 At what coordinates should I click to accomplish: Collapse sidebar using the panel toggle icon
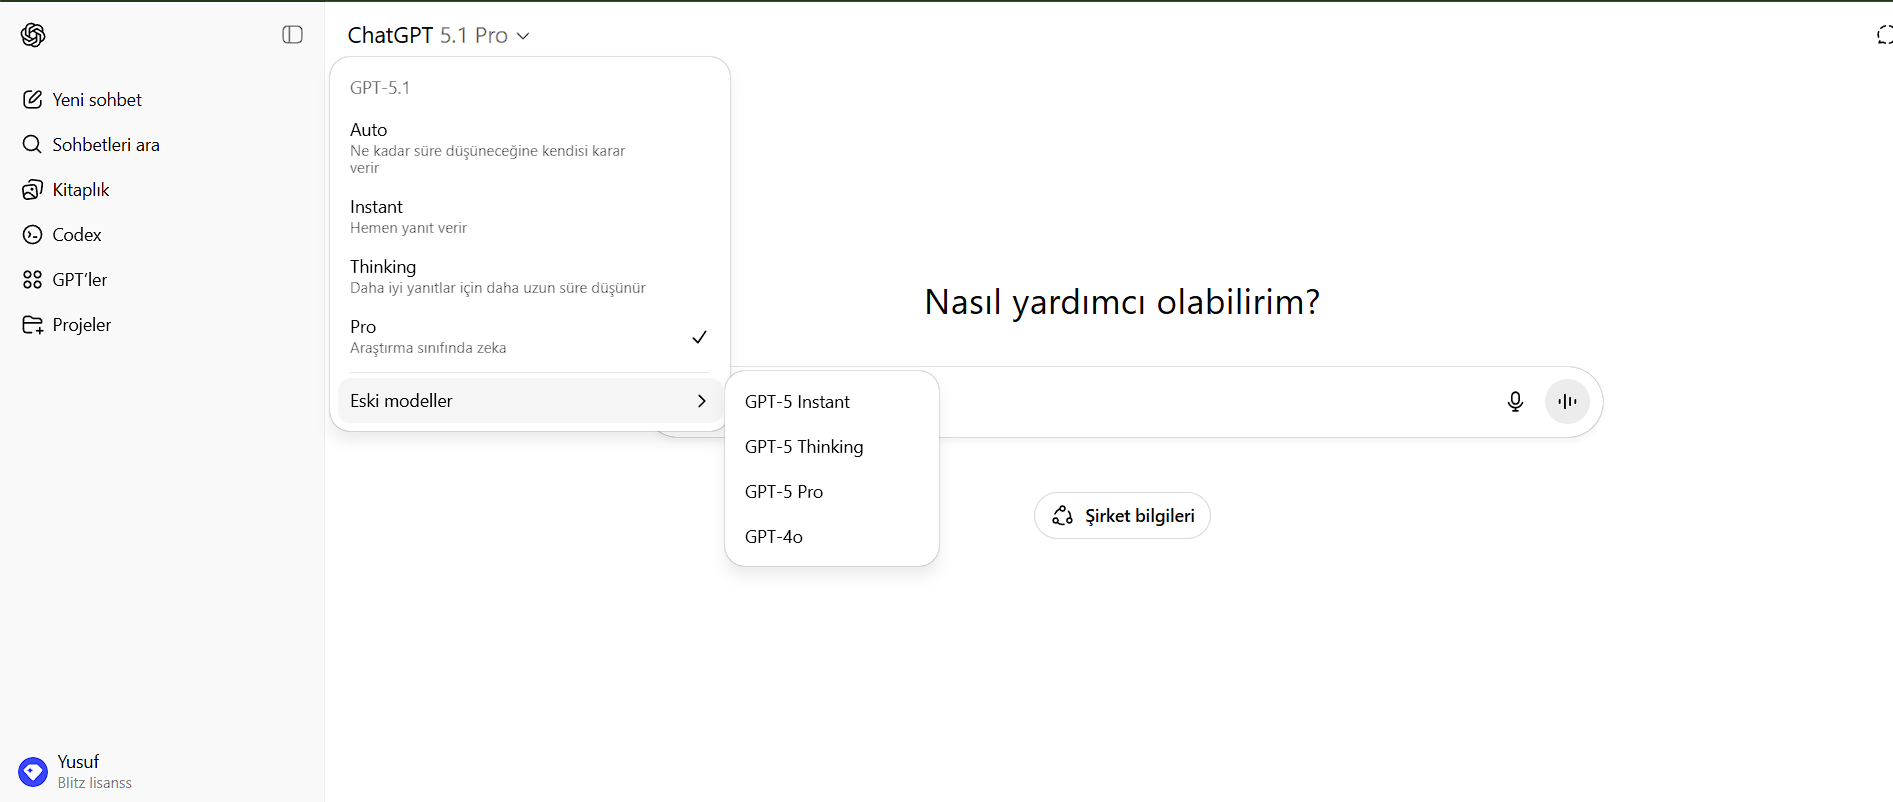click(x=292, y=35)
